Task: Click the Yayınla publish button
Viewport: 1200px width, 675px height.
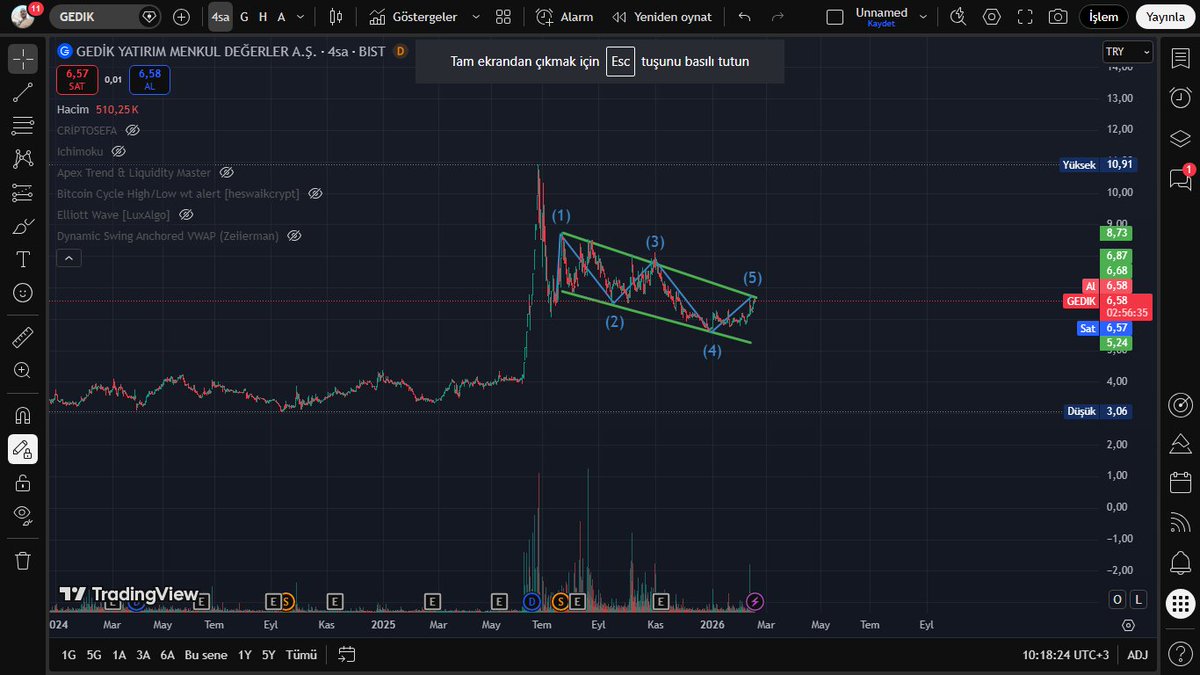Action: (1166, 17)
